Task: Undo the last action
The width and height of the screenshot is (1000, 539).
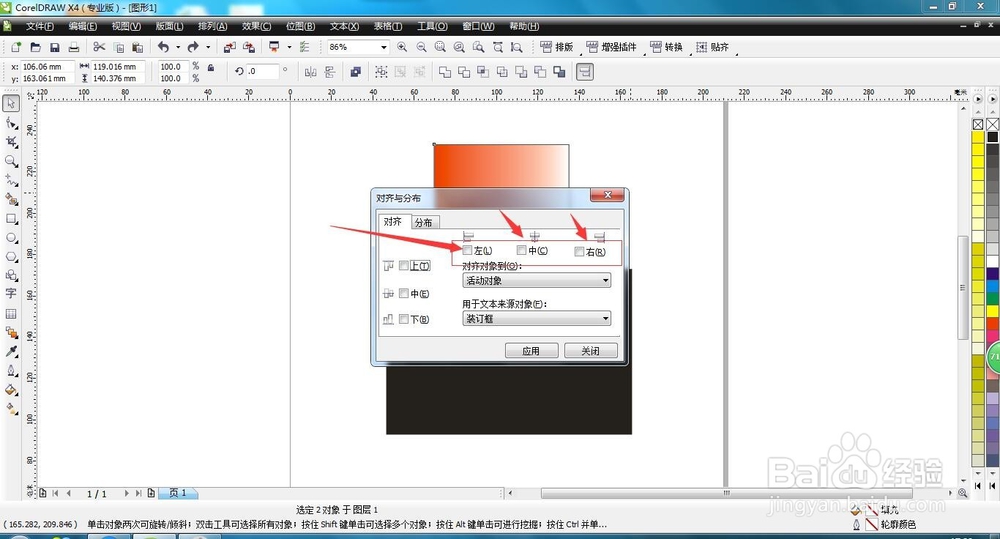Action: pyautogui.click(x=164, y=47)
